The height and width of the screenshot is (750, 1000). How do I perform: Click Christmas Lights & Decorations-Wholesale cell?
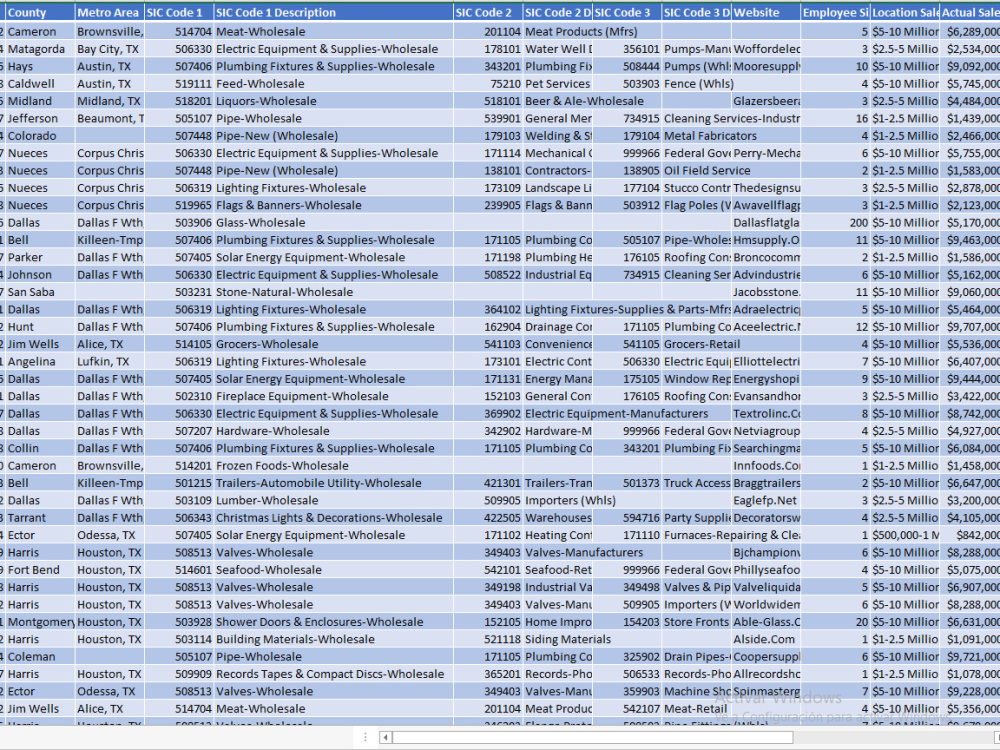pos(333,518)
